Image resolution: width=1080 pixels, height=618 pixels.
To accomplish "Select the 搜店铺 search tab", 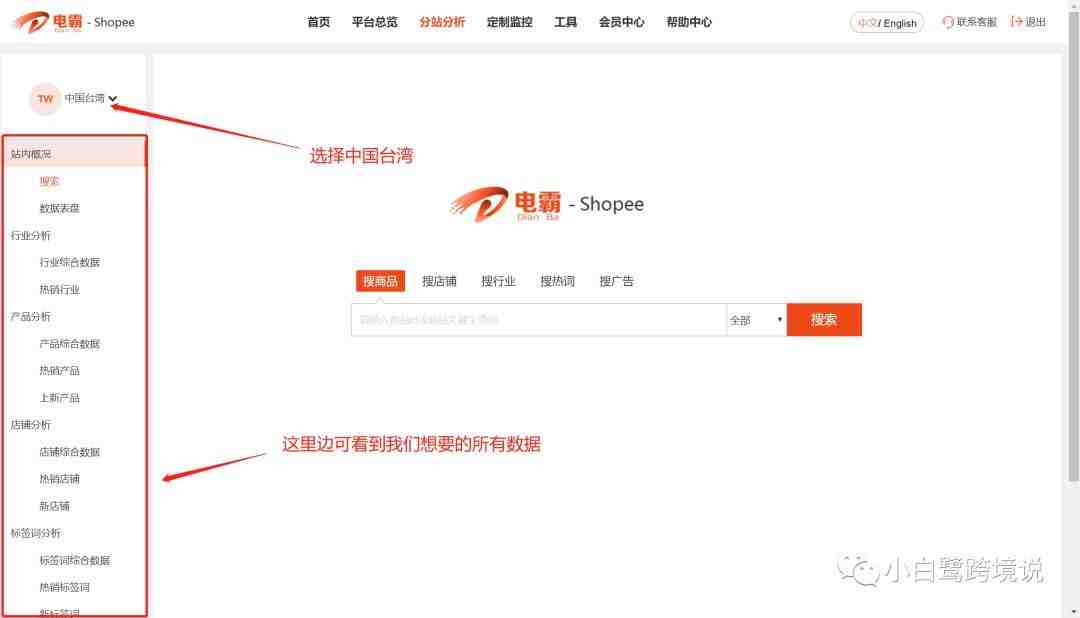I will point(439,281).
